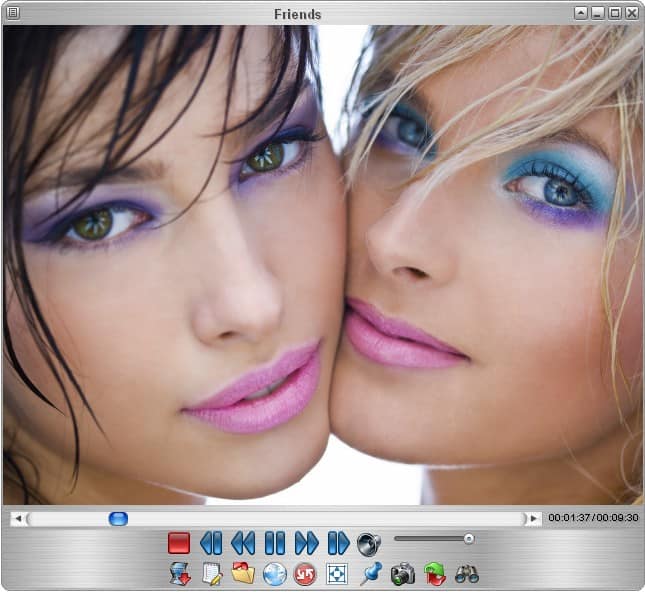The height and width of the screenshot is (592, 645).
Task: Adjust the volume slider knob
Action: [x=469, y=539]
